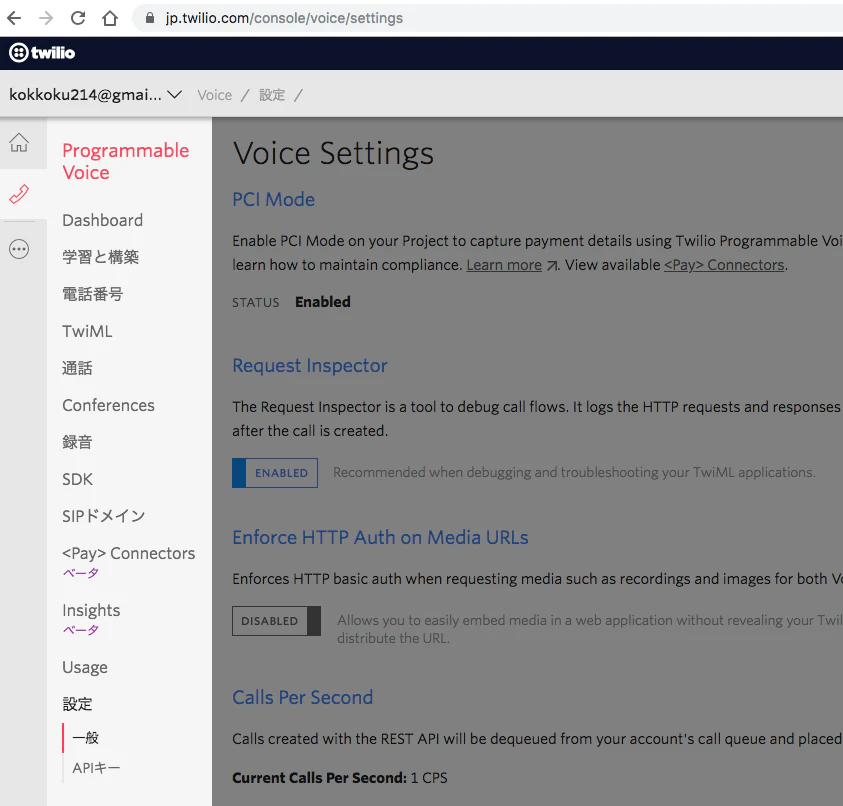Select the APIキー settings sub-item

[x=96, y=768]
